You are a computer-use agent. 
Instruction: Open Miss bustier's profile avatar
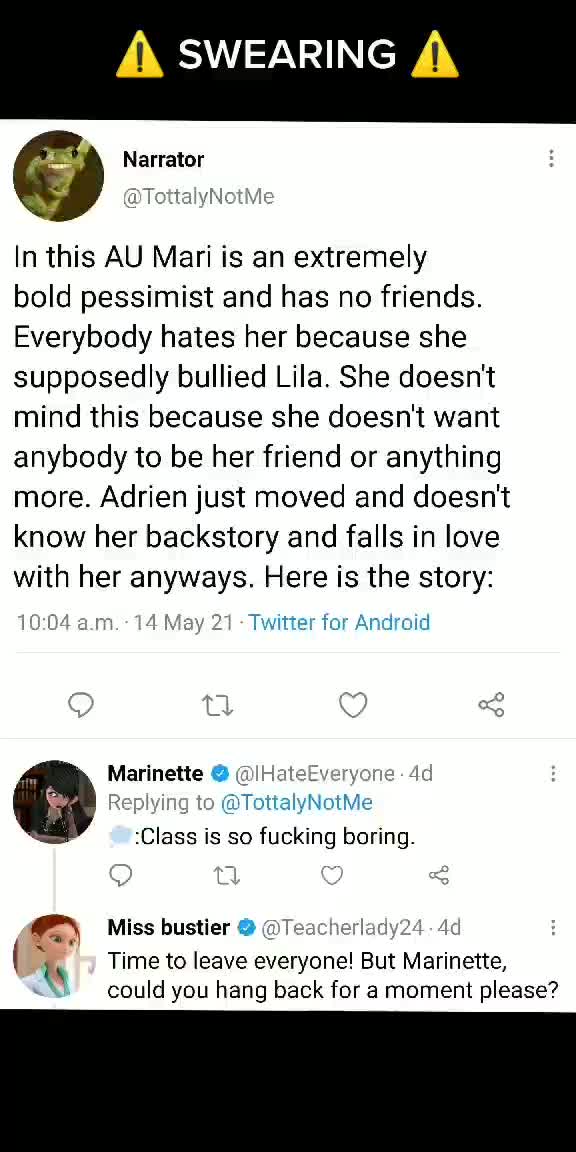(47, 956)
